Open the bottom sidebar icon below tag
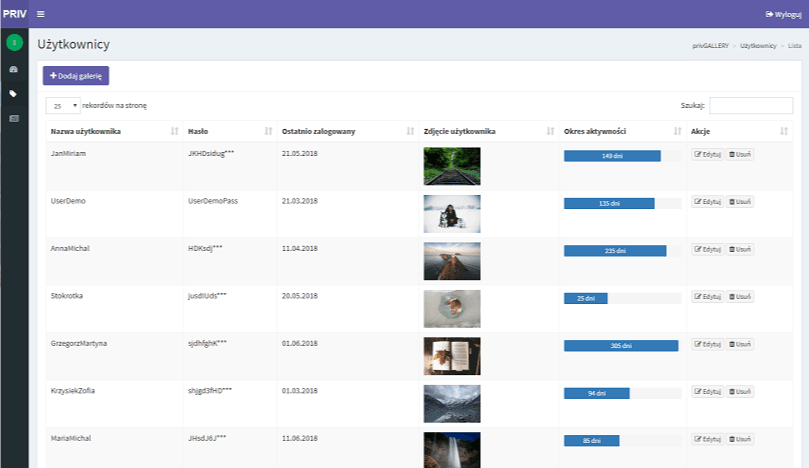 14,118
